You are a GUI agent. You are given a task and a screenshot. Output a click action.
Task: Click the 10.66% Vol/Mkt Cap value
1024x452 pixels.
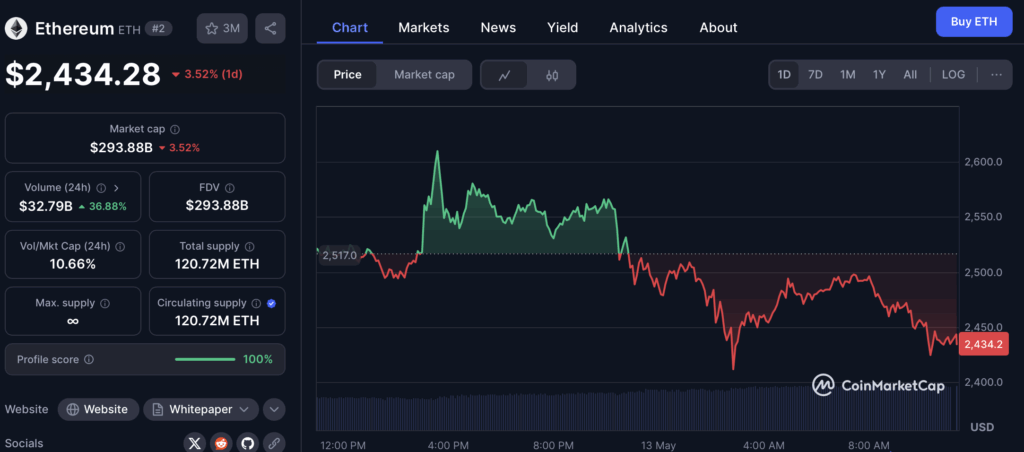(72, 265)
